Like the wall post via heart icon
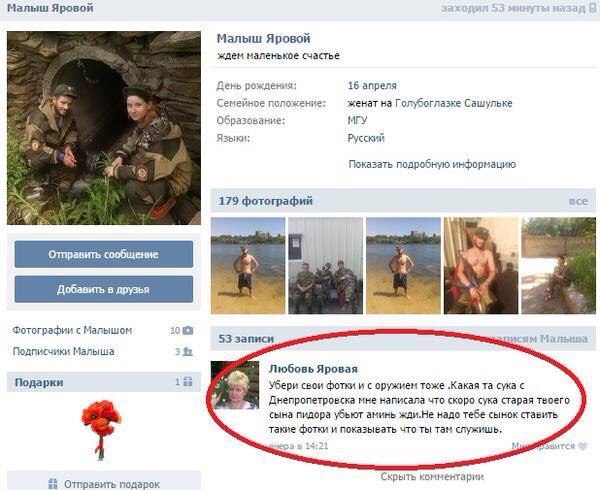Viewport: 600px width, 490px height. pyautogui.click(x=582, y=446)
